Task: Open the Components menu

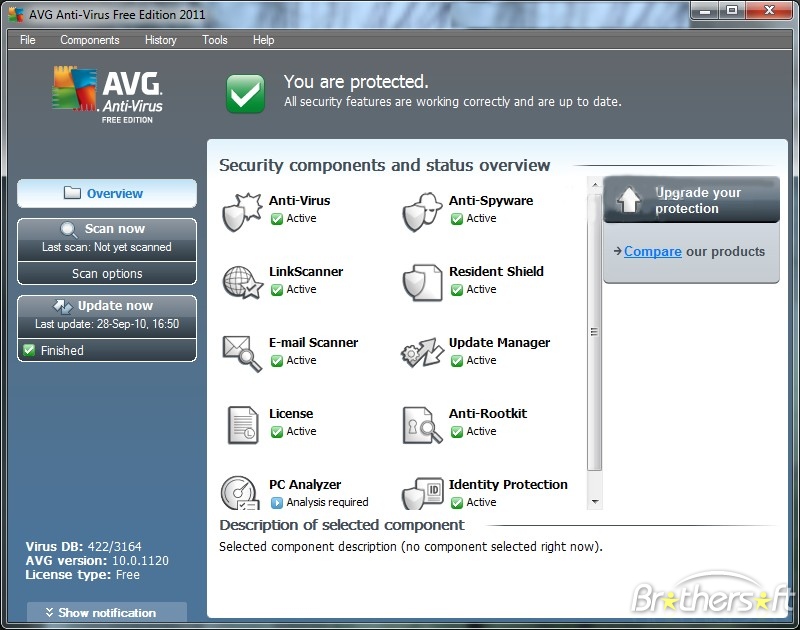Action: coord(89,40)
